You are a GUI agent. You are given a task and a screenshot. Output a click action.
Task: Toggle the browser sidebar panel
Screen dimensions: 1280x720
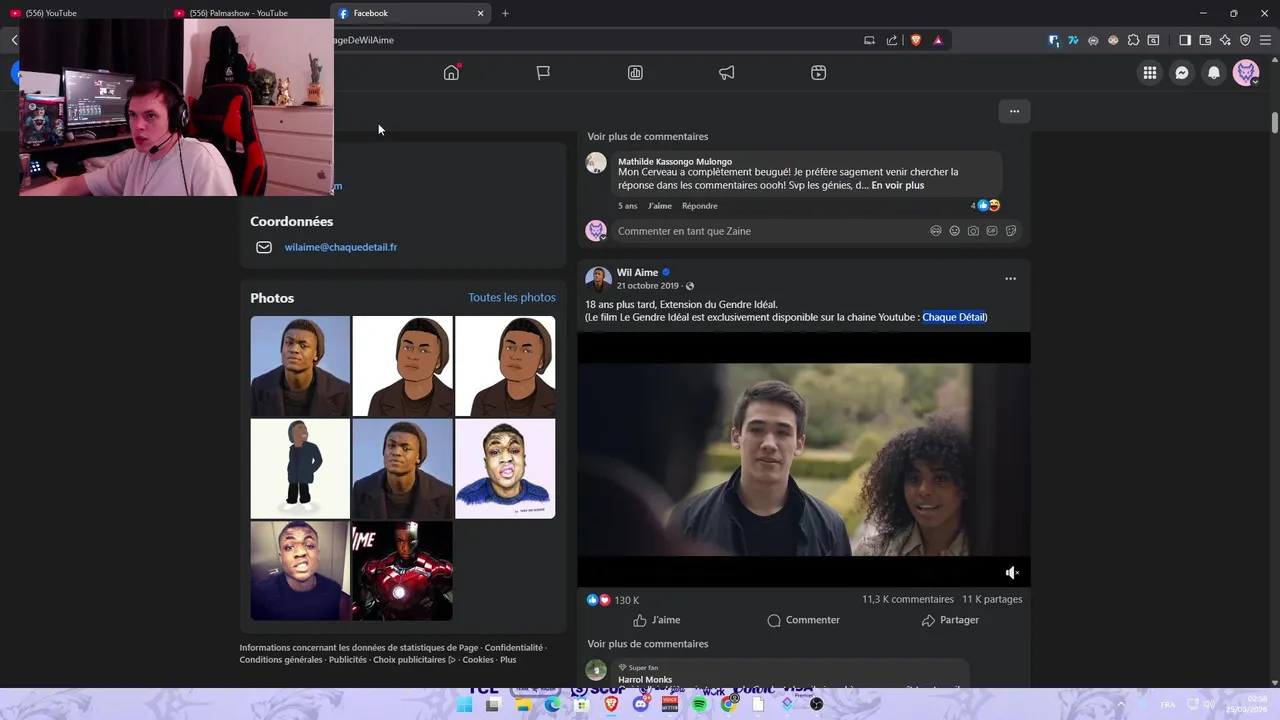click(1185, 40)
